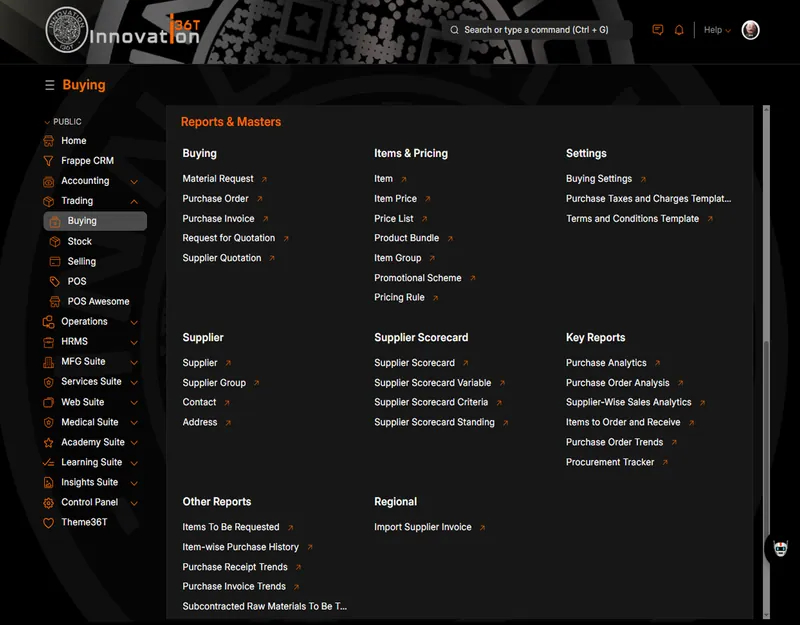Open the notifications bell icon
800x625 pixels.
click(x=679, y=30)
